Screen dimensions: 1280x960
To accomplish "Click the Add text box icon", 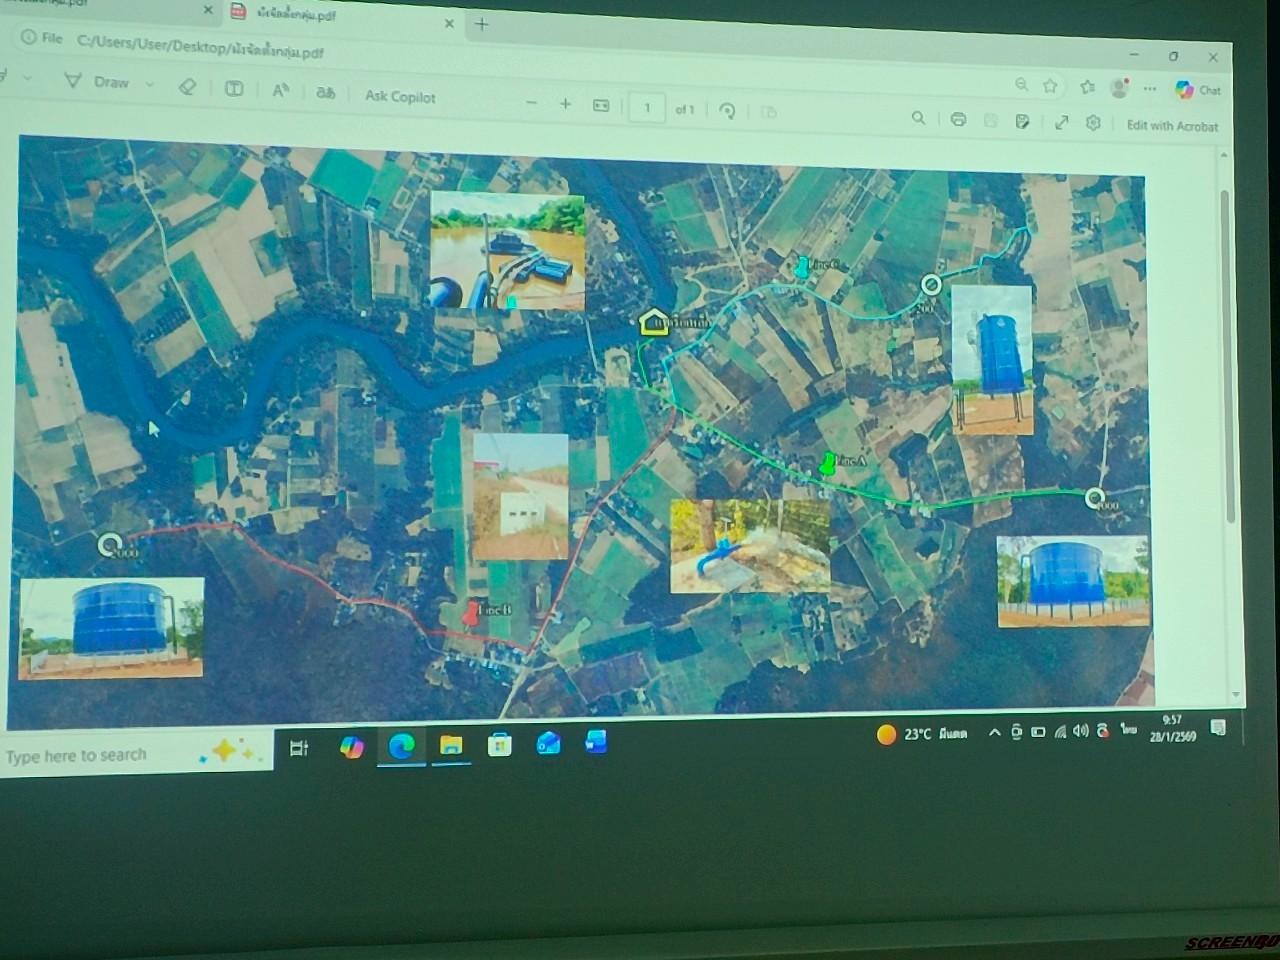I will click(234, 89).
